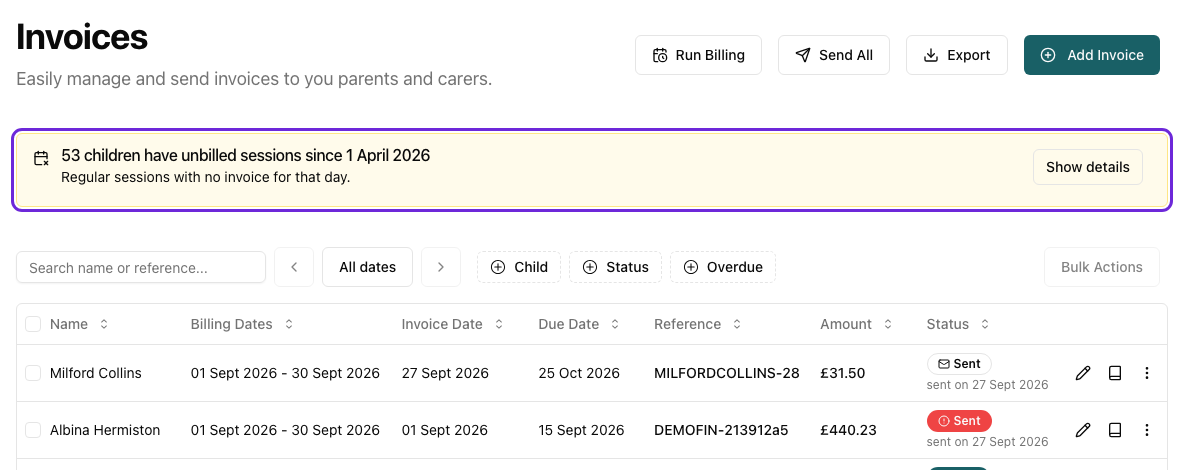The image size is (1184, 470).
Task: Click the calendar icon in the unbilled sessions banner
Action: 42,158
